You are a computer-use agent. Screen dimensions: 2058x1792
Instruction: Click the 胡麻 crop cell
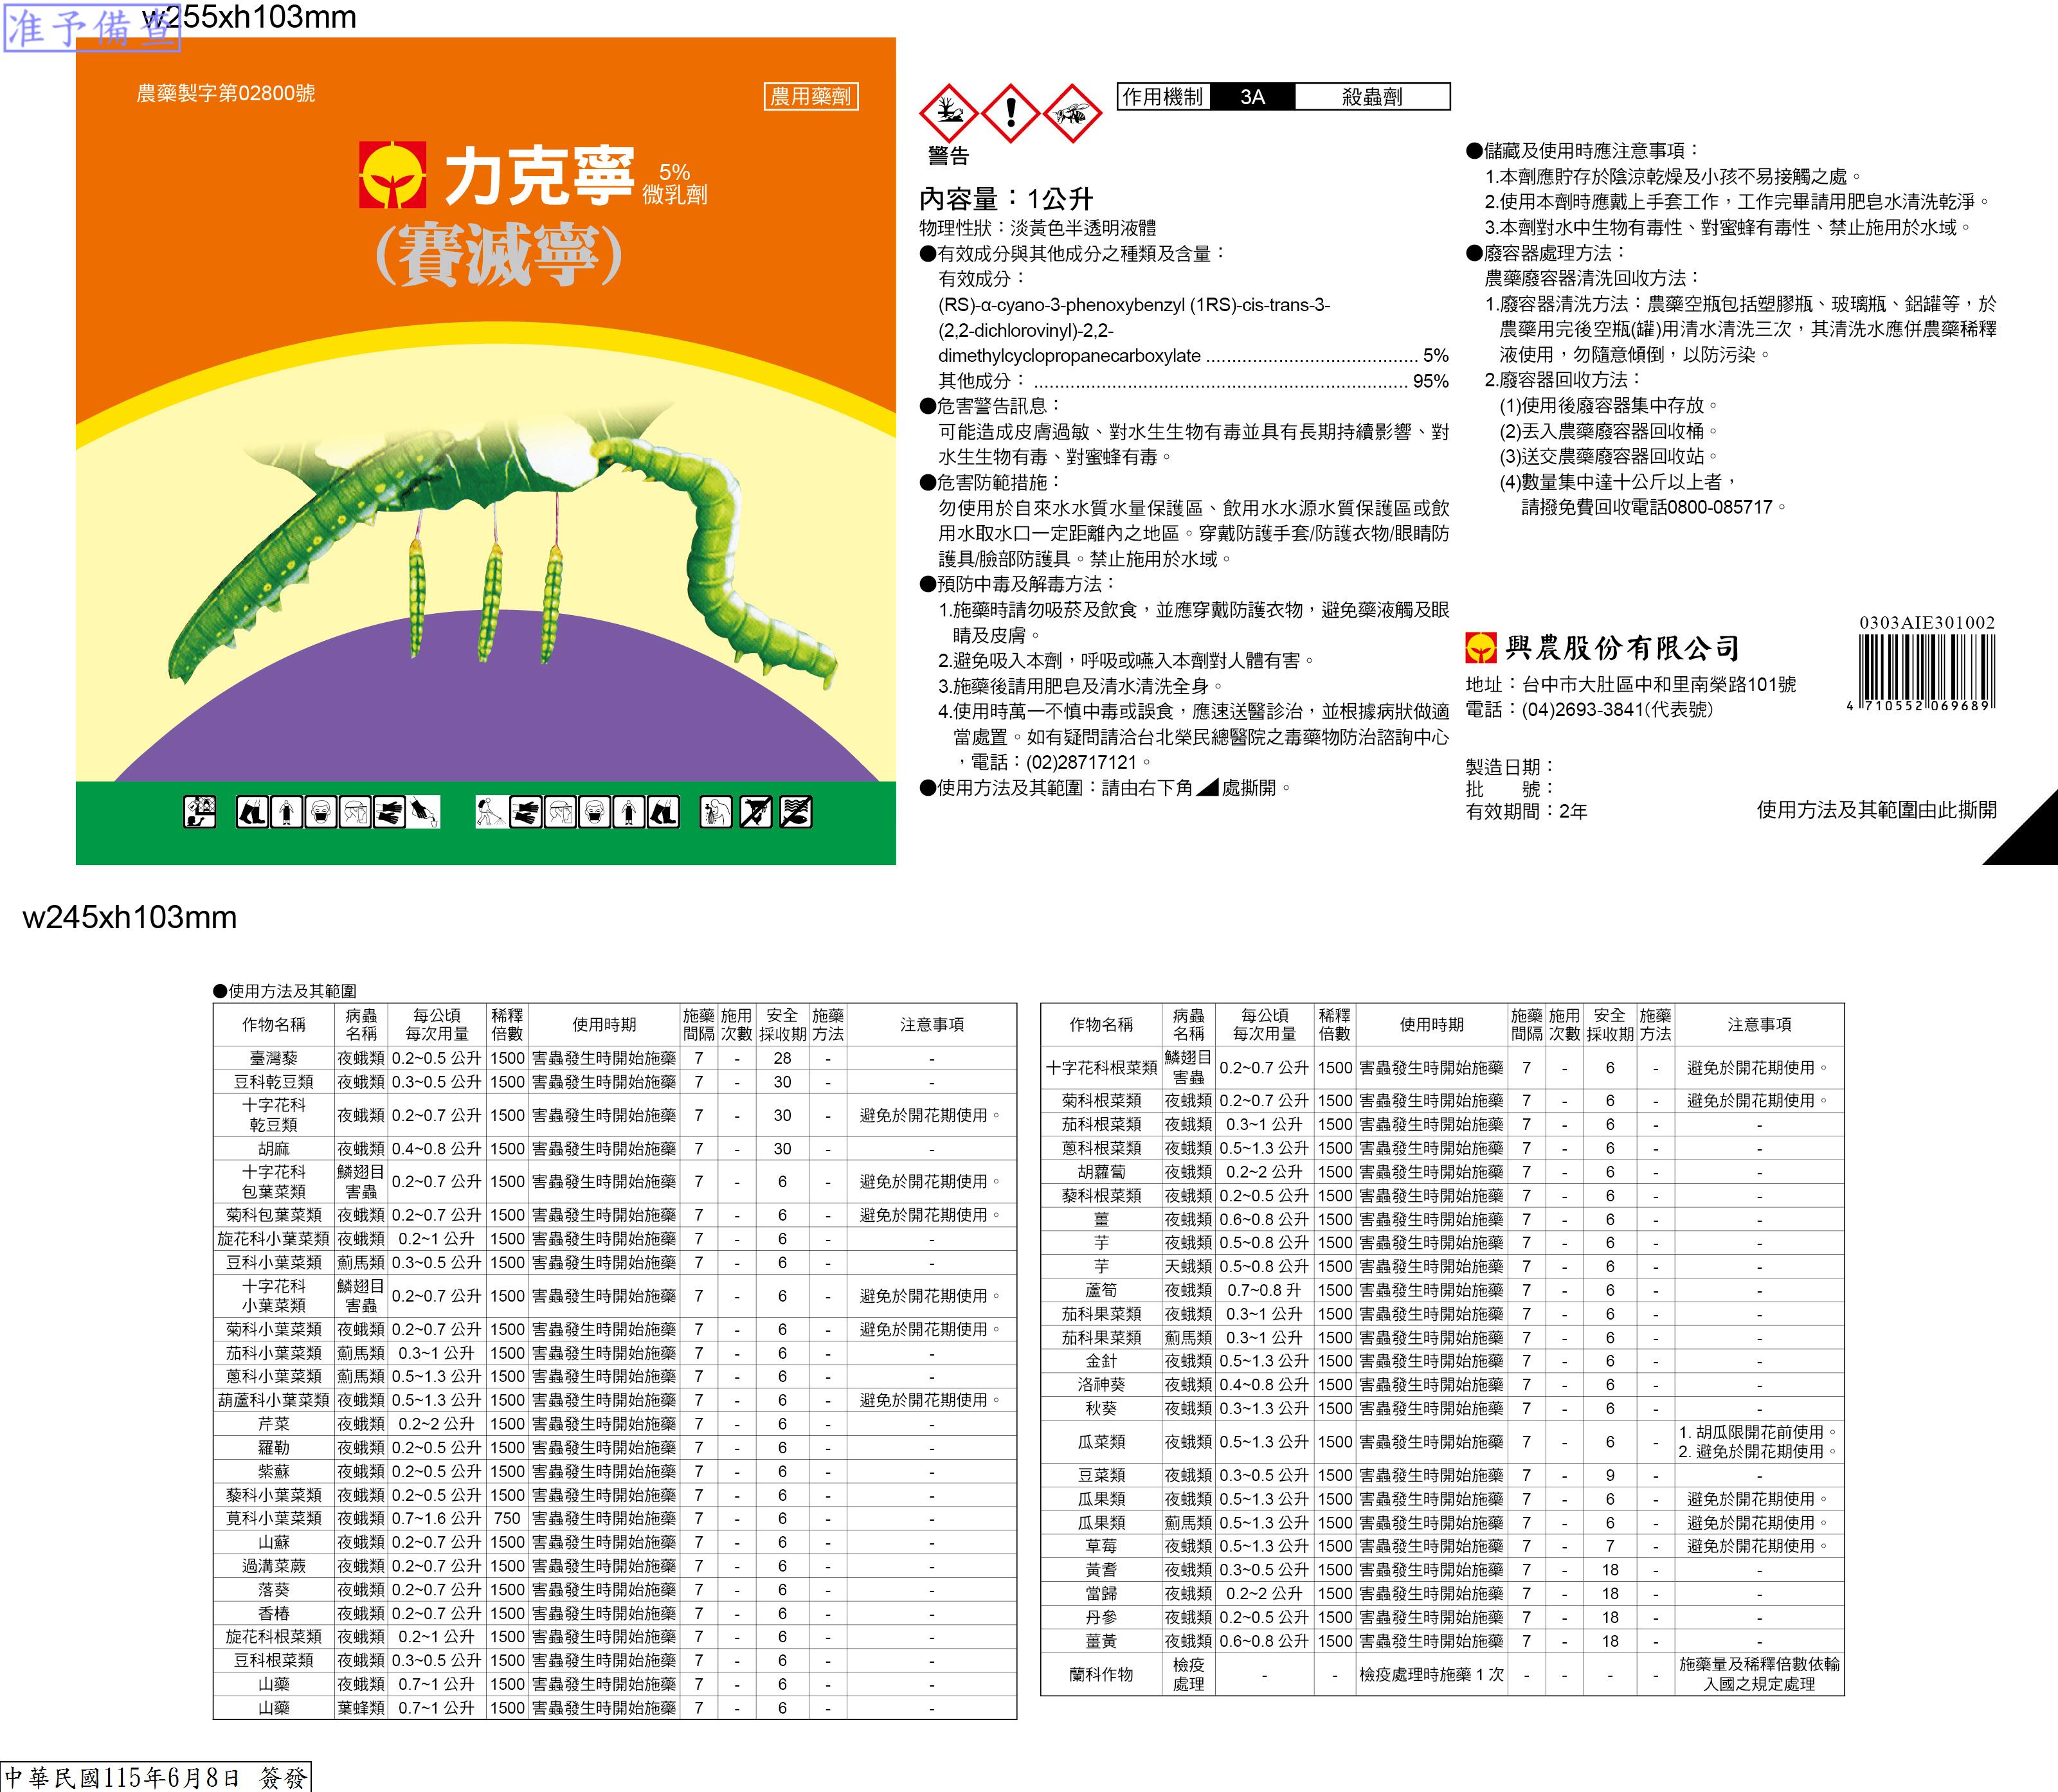[x=274, y=1149]
